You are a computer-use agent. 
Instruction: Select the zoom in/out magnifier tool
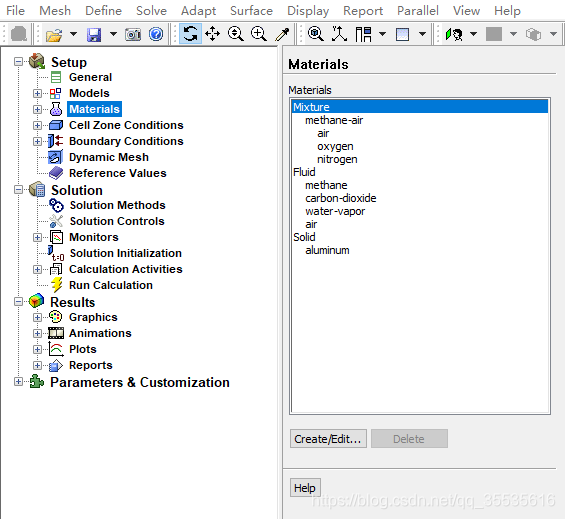coord(236,34)
